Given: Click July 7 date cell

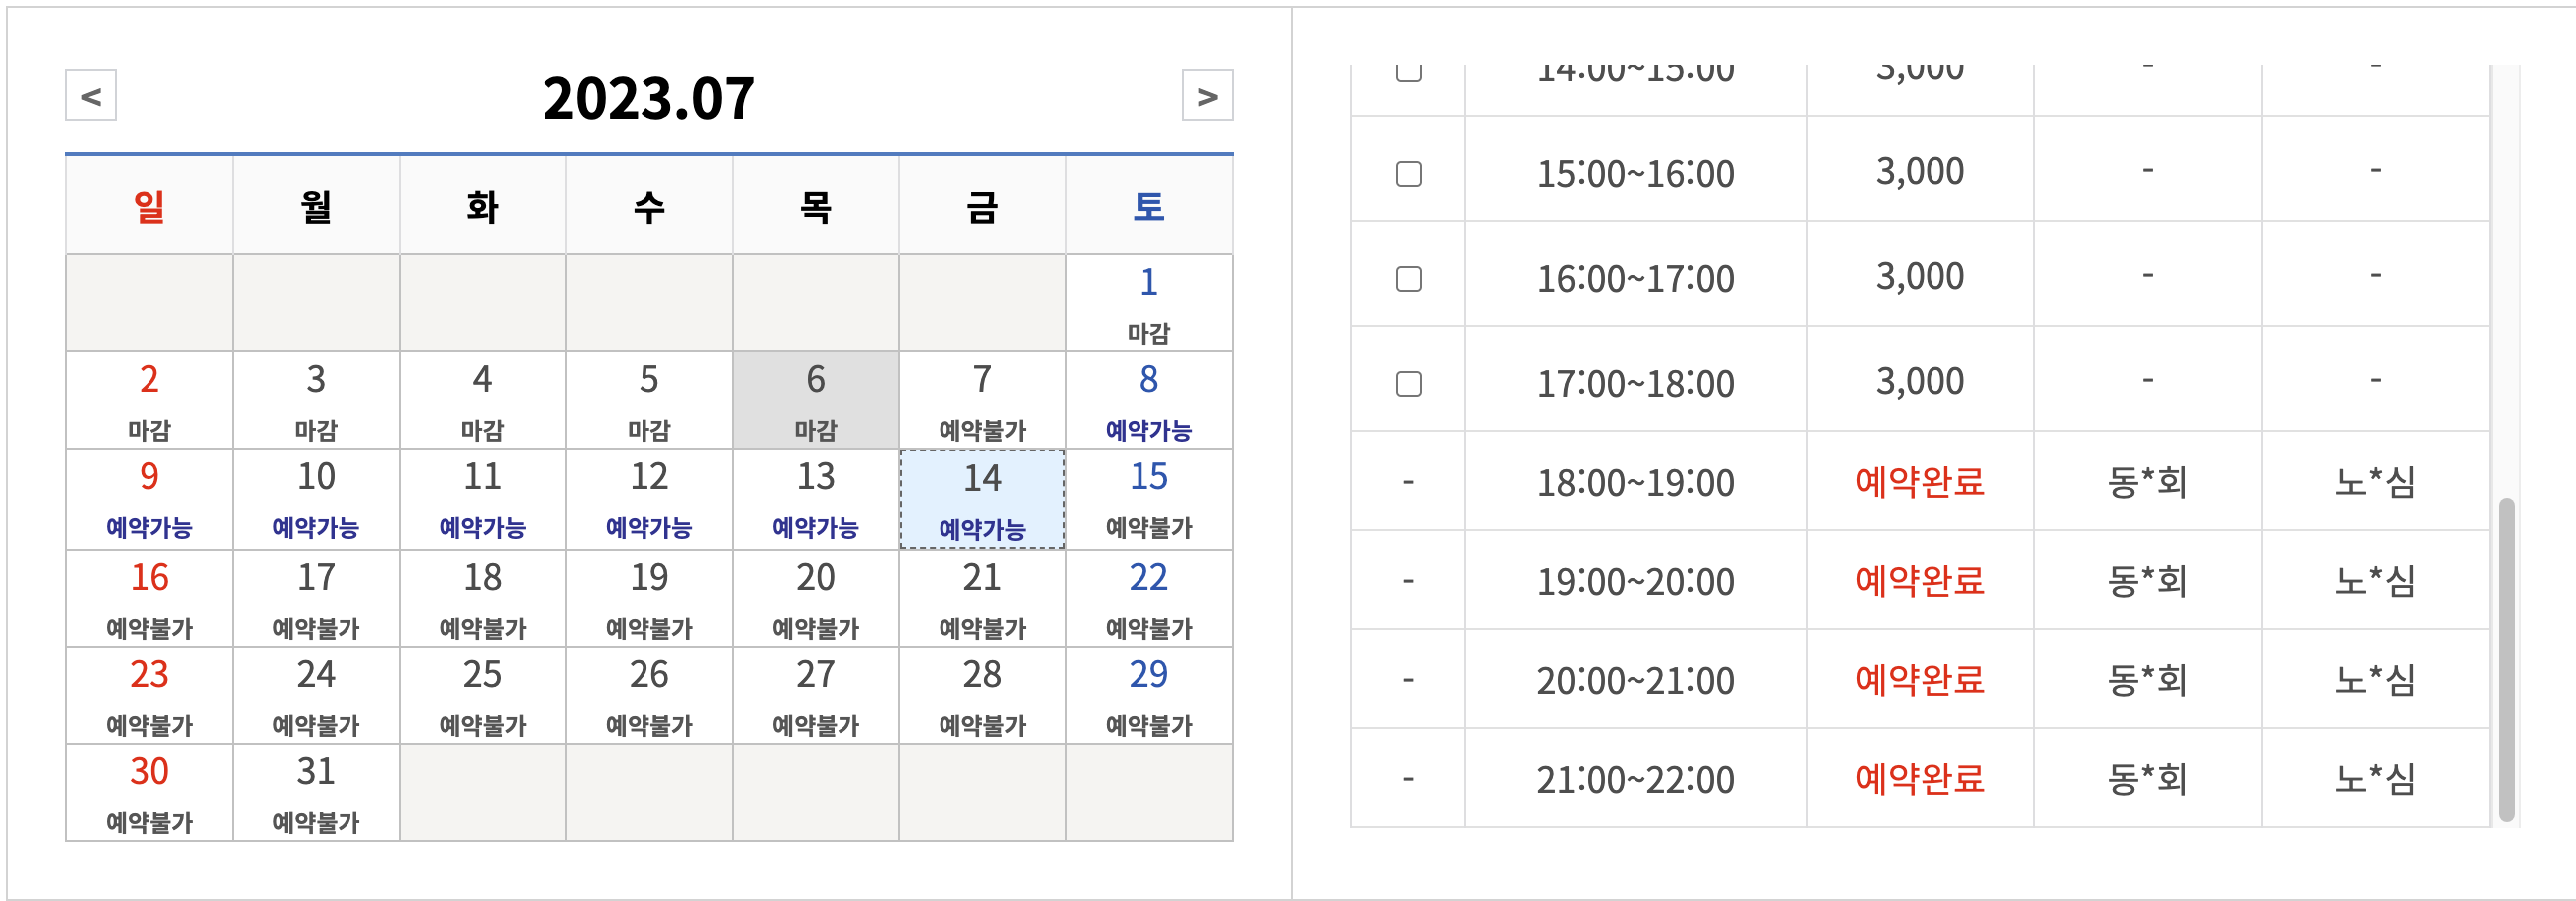Looking at the screenshot, I should click(x=982, y=400).
